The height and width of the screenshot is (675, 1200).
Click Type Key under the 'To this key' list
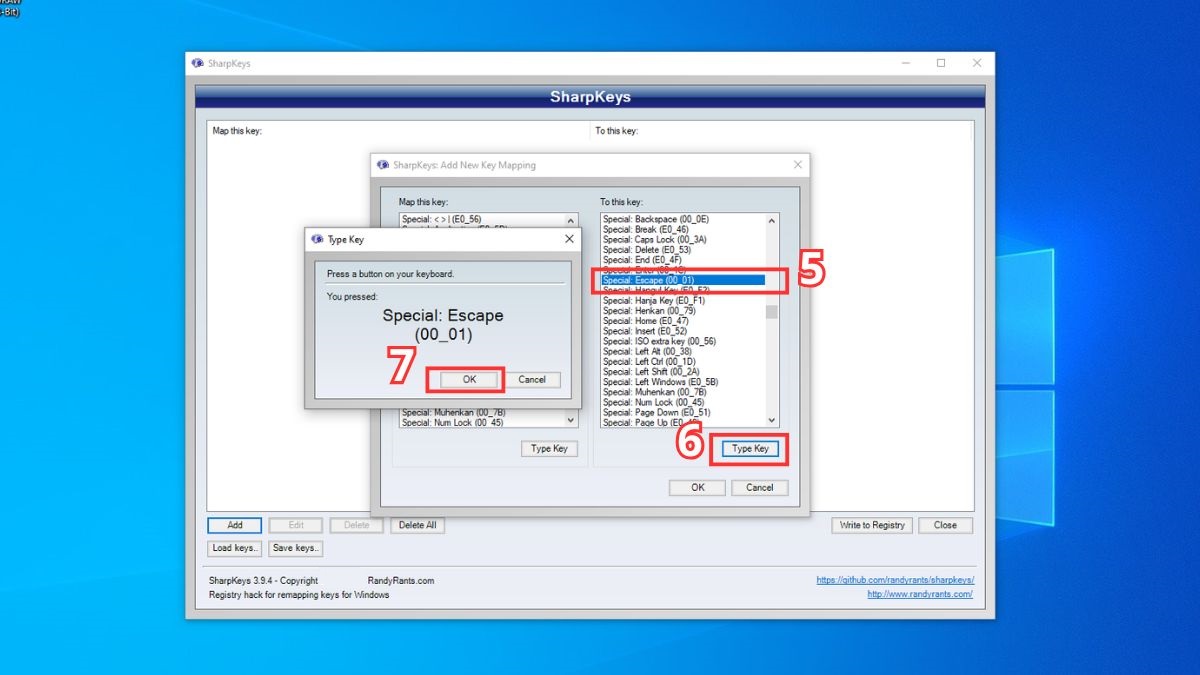coord(750,449)
